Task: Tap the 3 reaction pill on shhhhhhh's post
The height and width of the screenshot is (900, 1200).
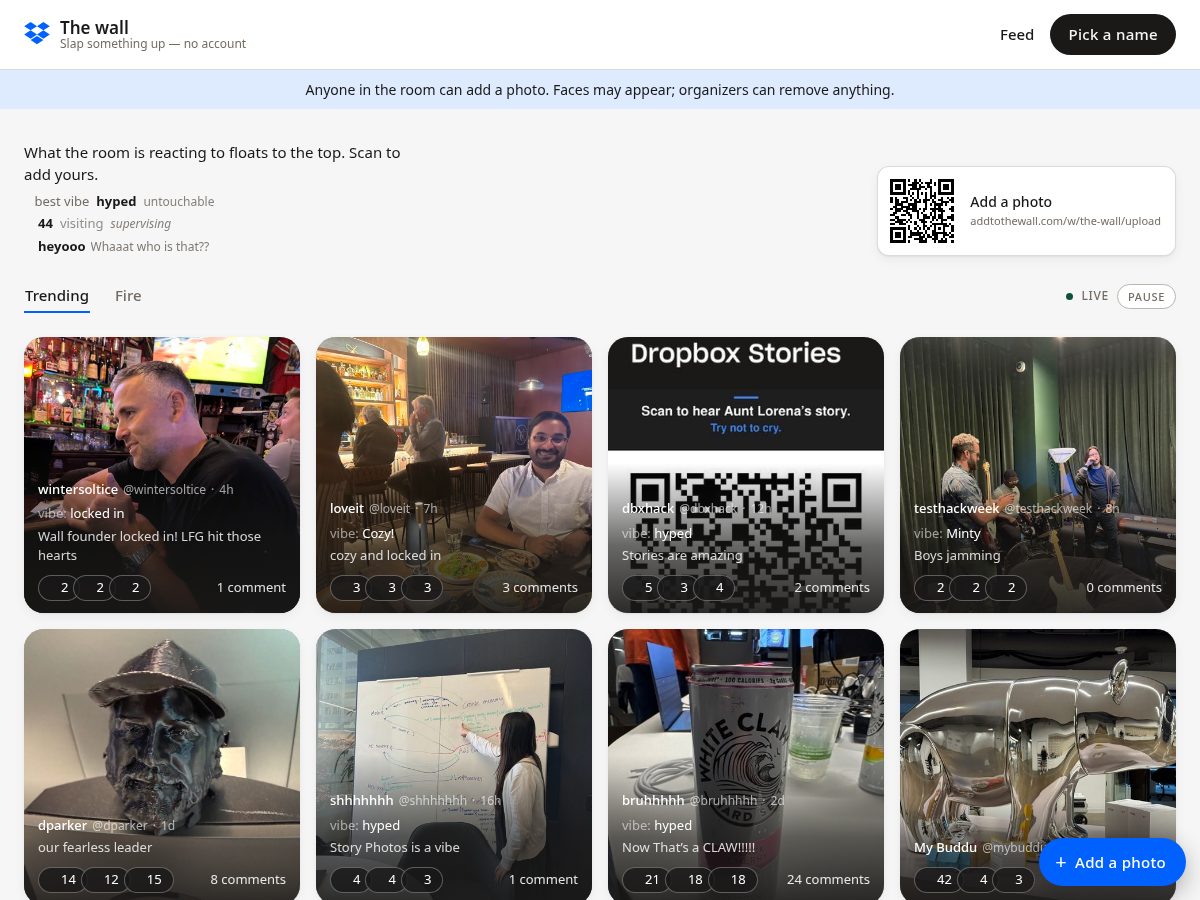Action: point(420,880)
